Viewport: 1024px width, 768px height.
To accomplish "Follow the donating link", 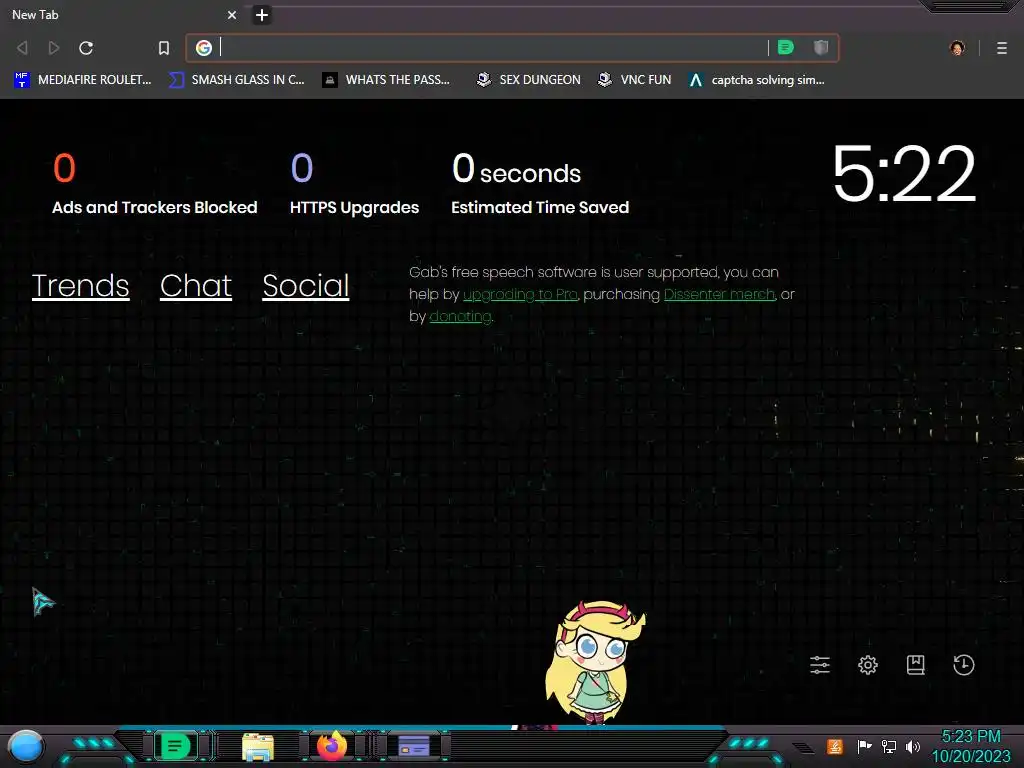I will tap(460, 317).
